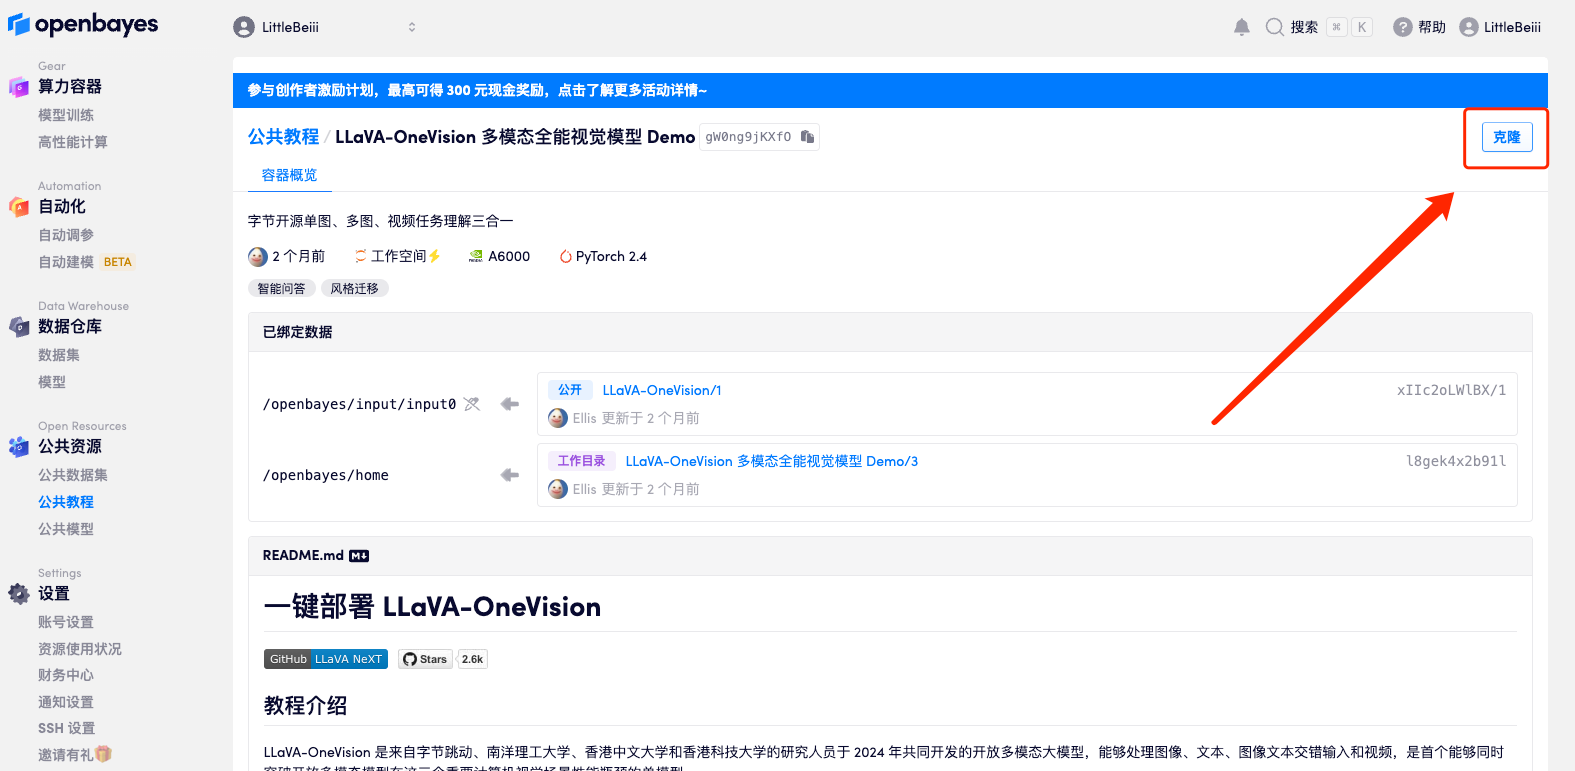Screen dimensions: 1575x771
Task: Click the 设置 gear icon in sidebar
Action: [19, 594]
